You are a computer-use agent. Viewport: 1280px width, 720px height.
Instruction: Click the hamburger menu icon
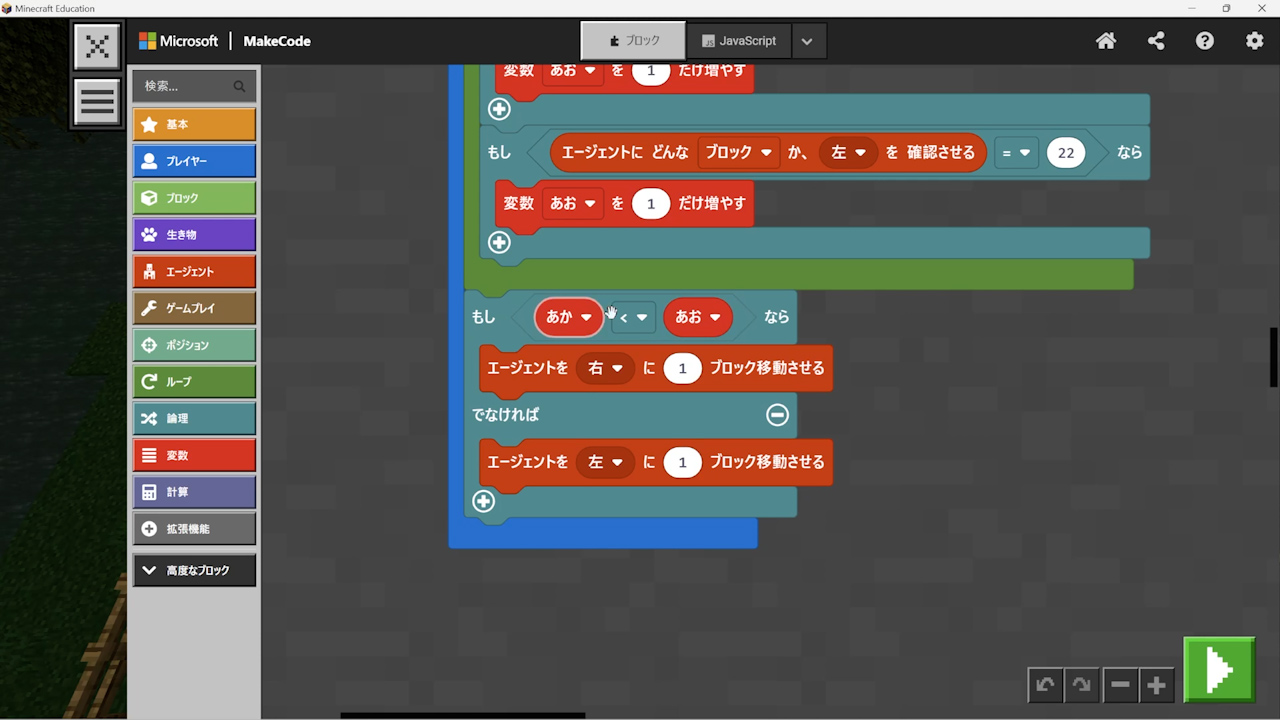click(97, 102)
